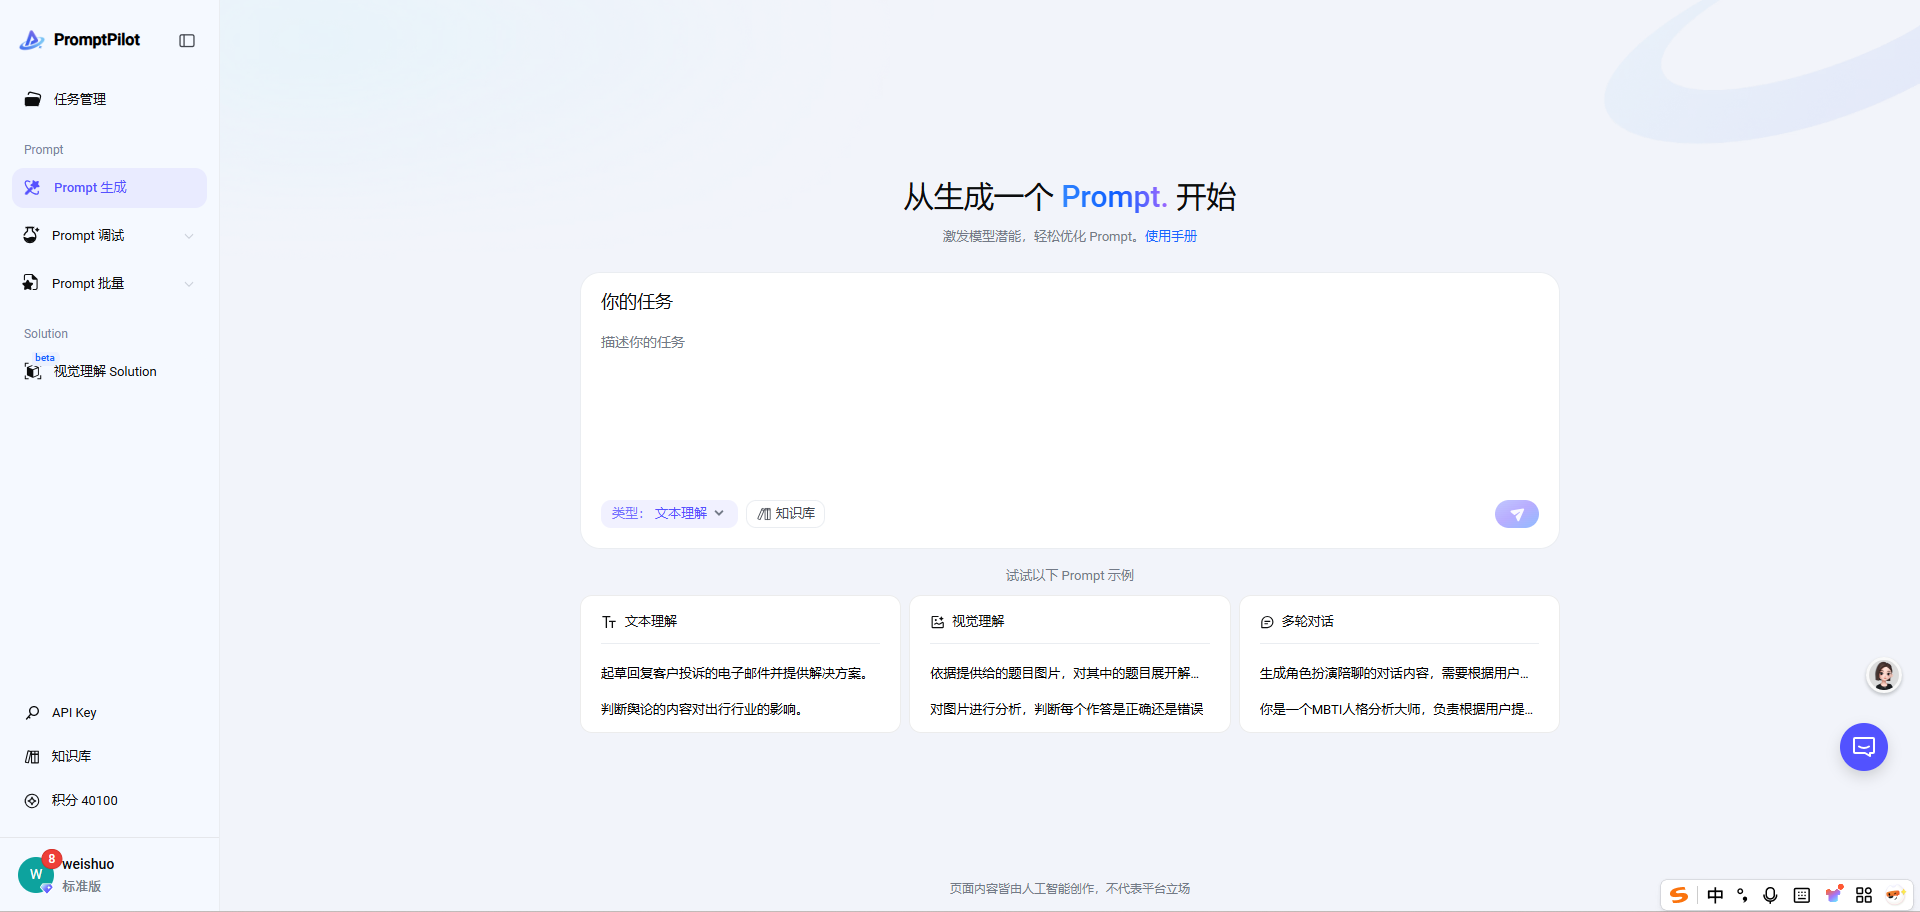Select example 生成角色扮演陪聊的对话内容
The height and width of the screenshot is (912, 1920).
[1394, 673]
